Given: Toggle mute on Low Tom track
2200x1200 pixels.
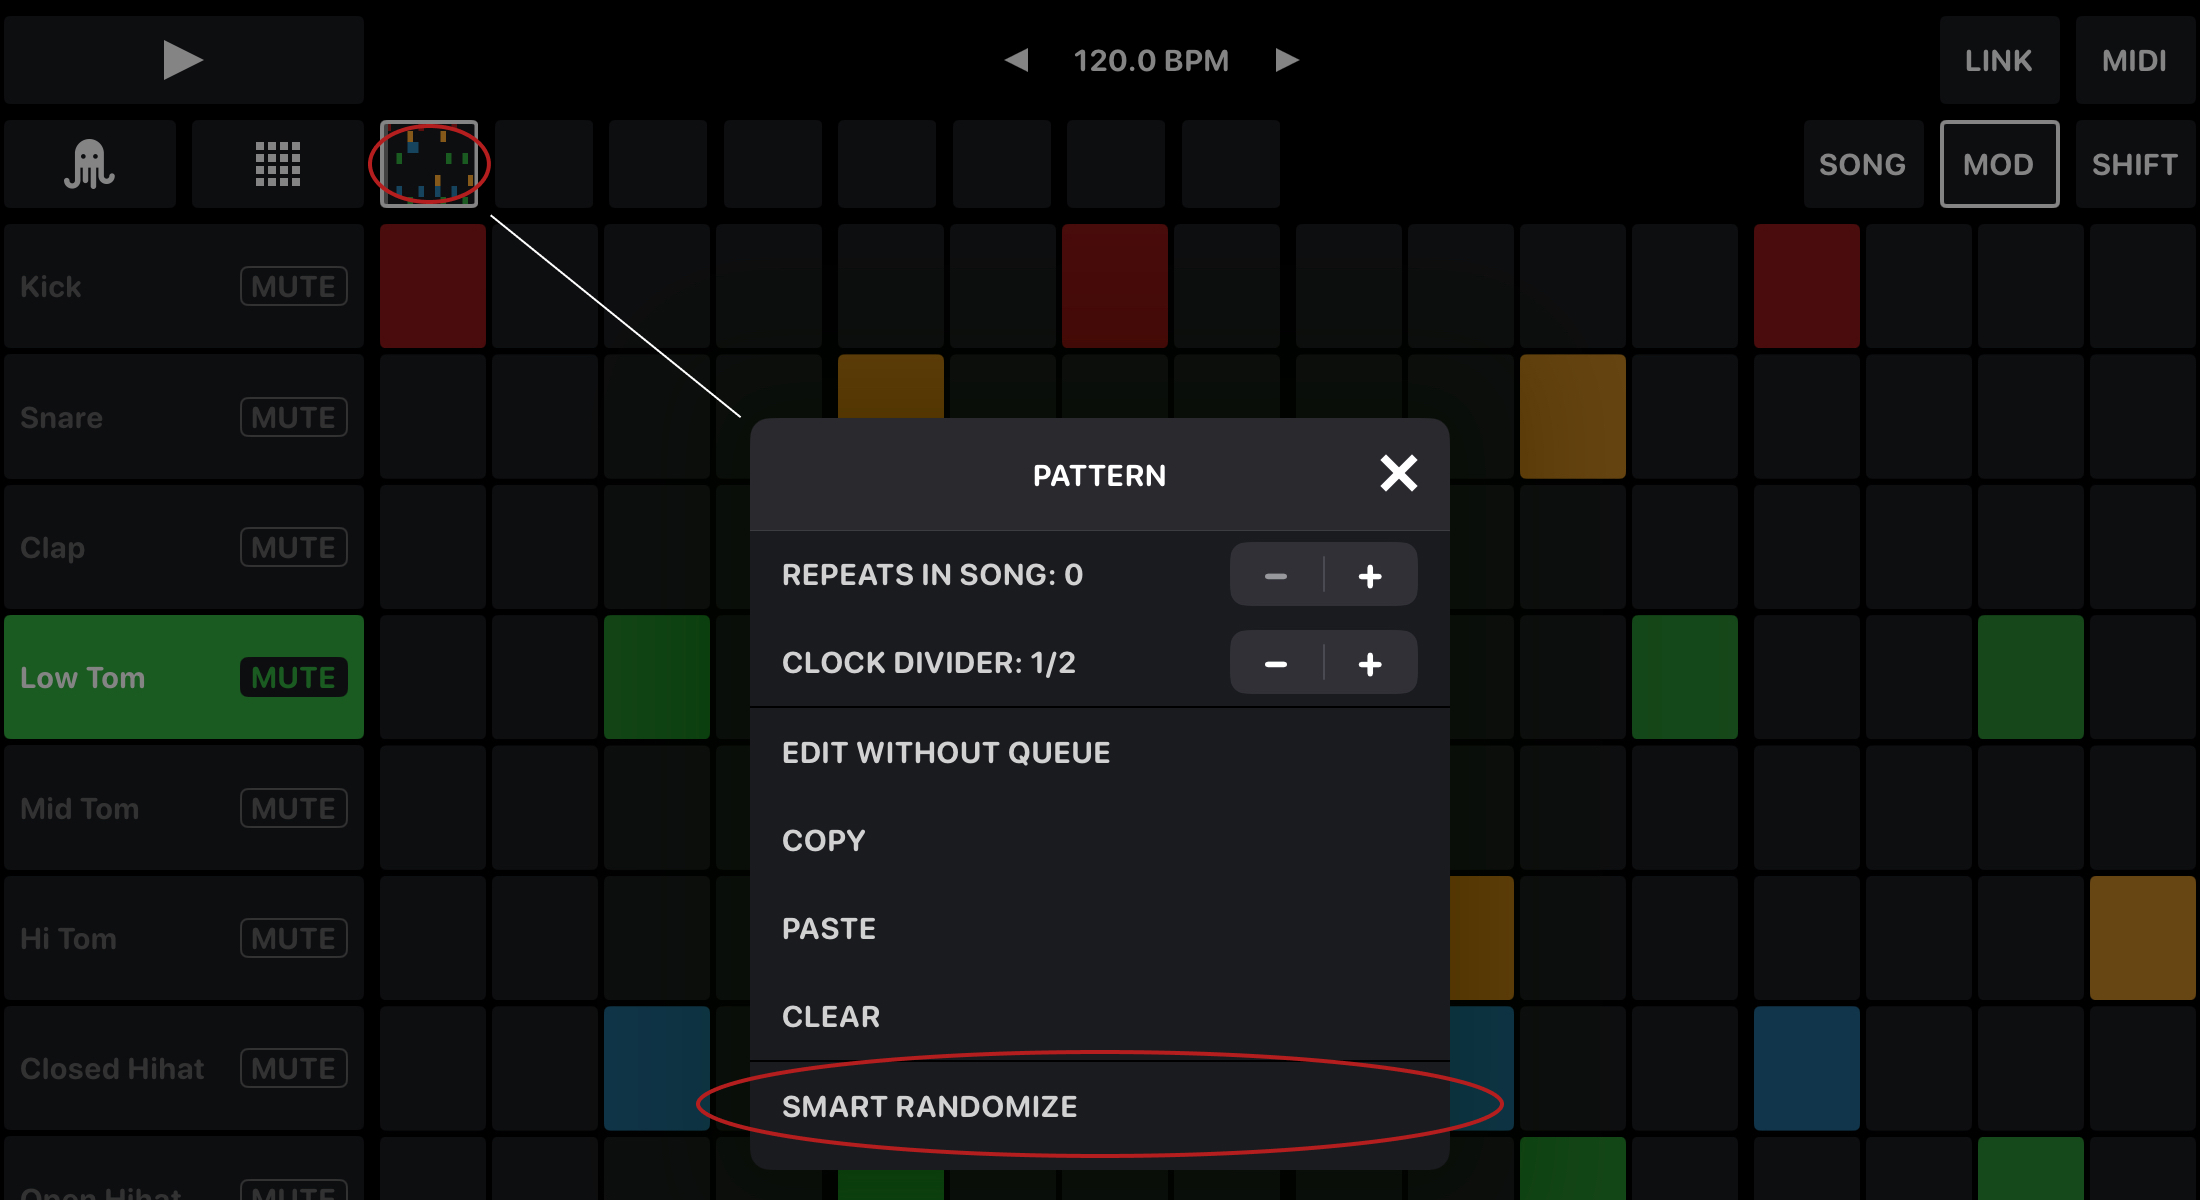Looking at the screenshot, I should (293, 678).
